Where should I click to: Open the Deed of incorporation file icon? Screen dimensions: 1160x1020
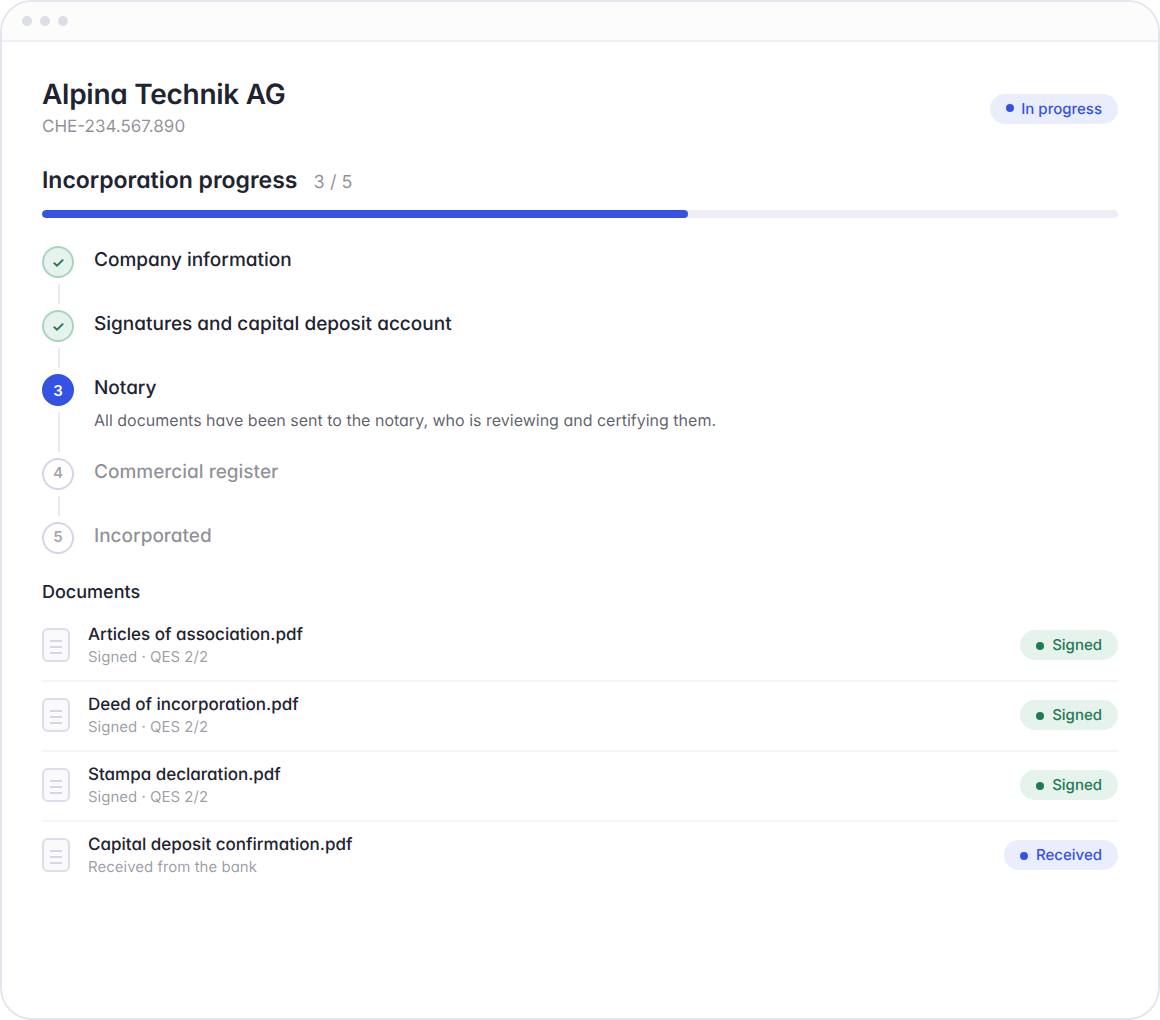[x=56, y=715]
